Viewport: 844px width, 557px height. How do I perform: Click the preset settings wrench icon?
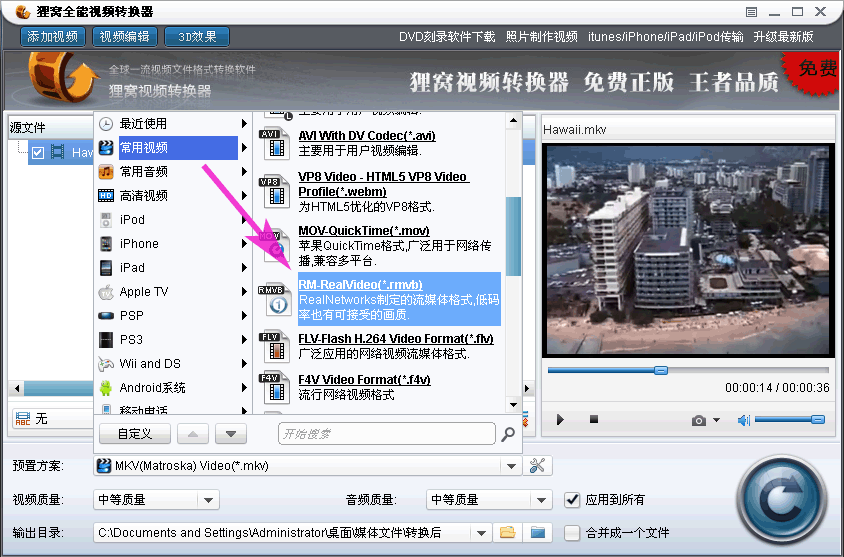(x=537, y=466)
